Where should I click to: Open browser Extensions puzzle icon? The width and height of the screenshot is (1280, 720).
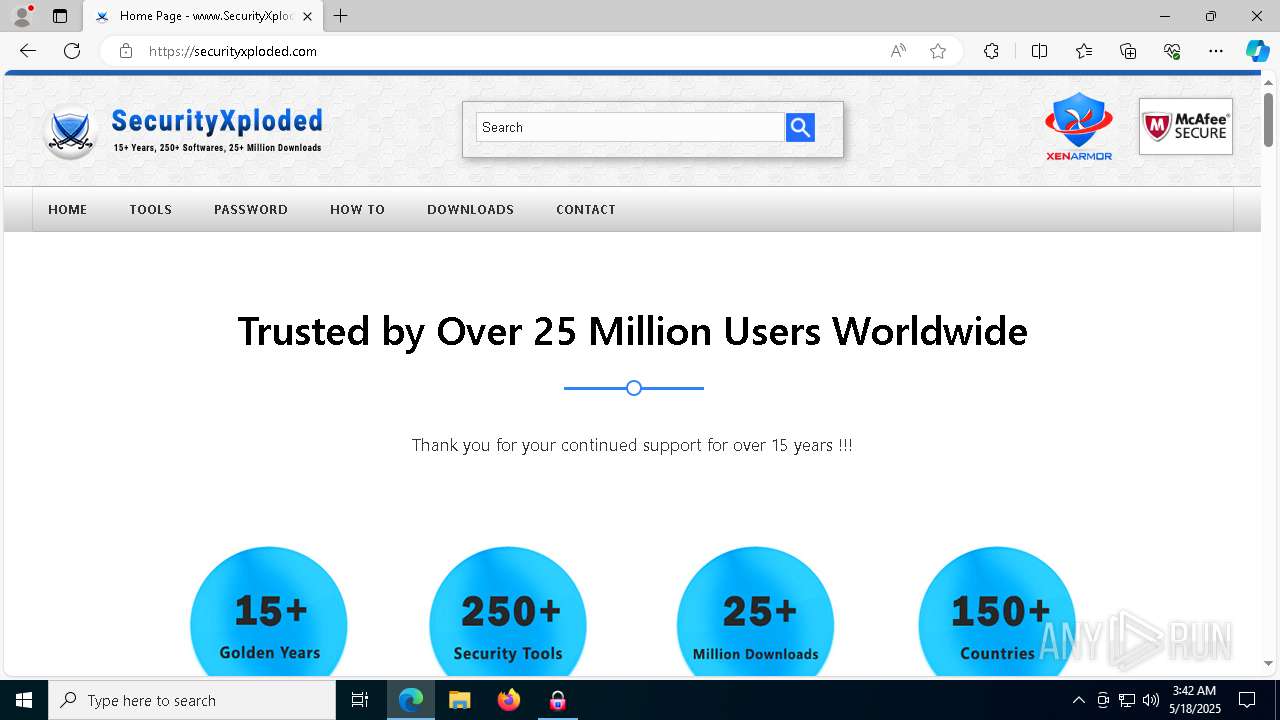click(991, 51)
